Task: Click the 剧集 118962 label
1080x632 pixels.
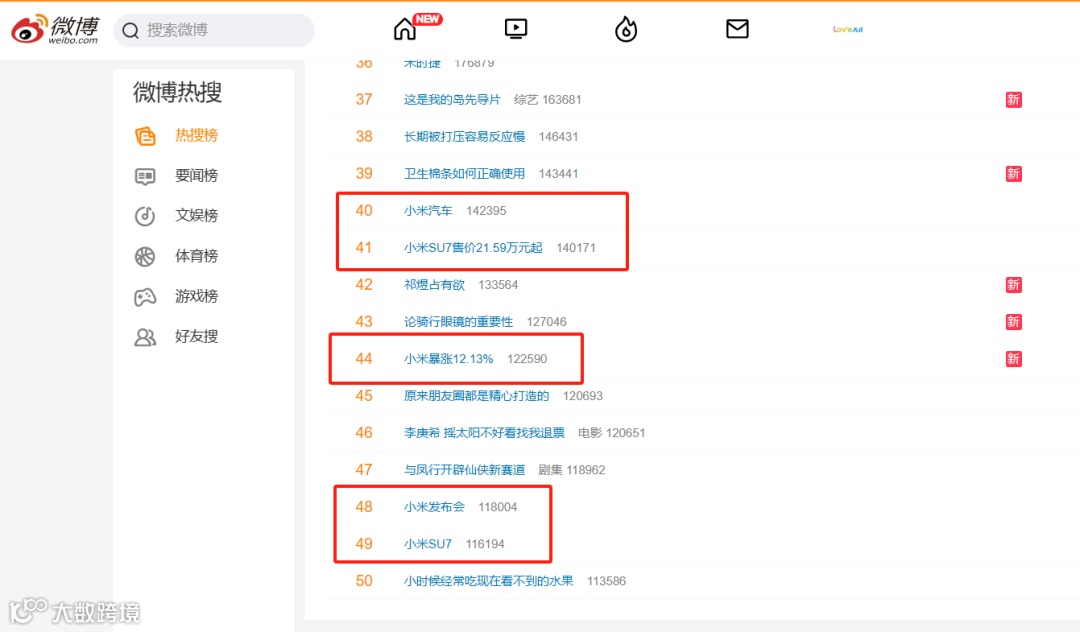Action: 572,470
